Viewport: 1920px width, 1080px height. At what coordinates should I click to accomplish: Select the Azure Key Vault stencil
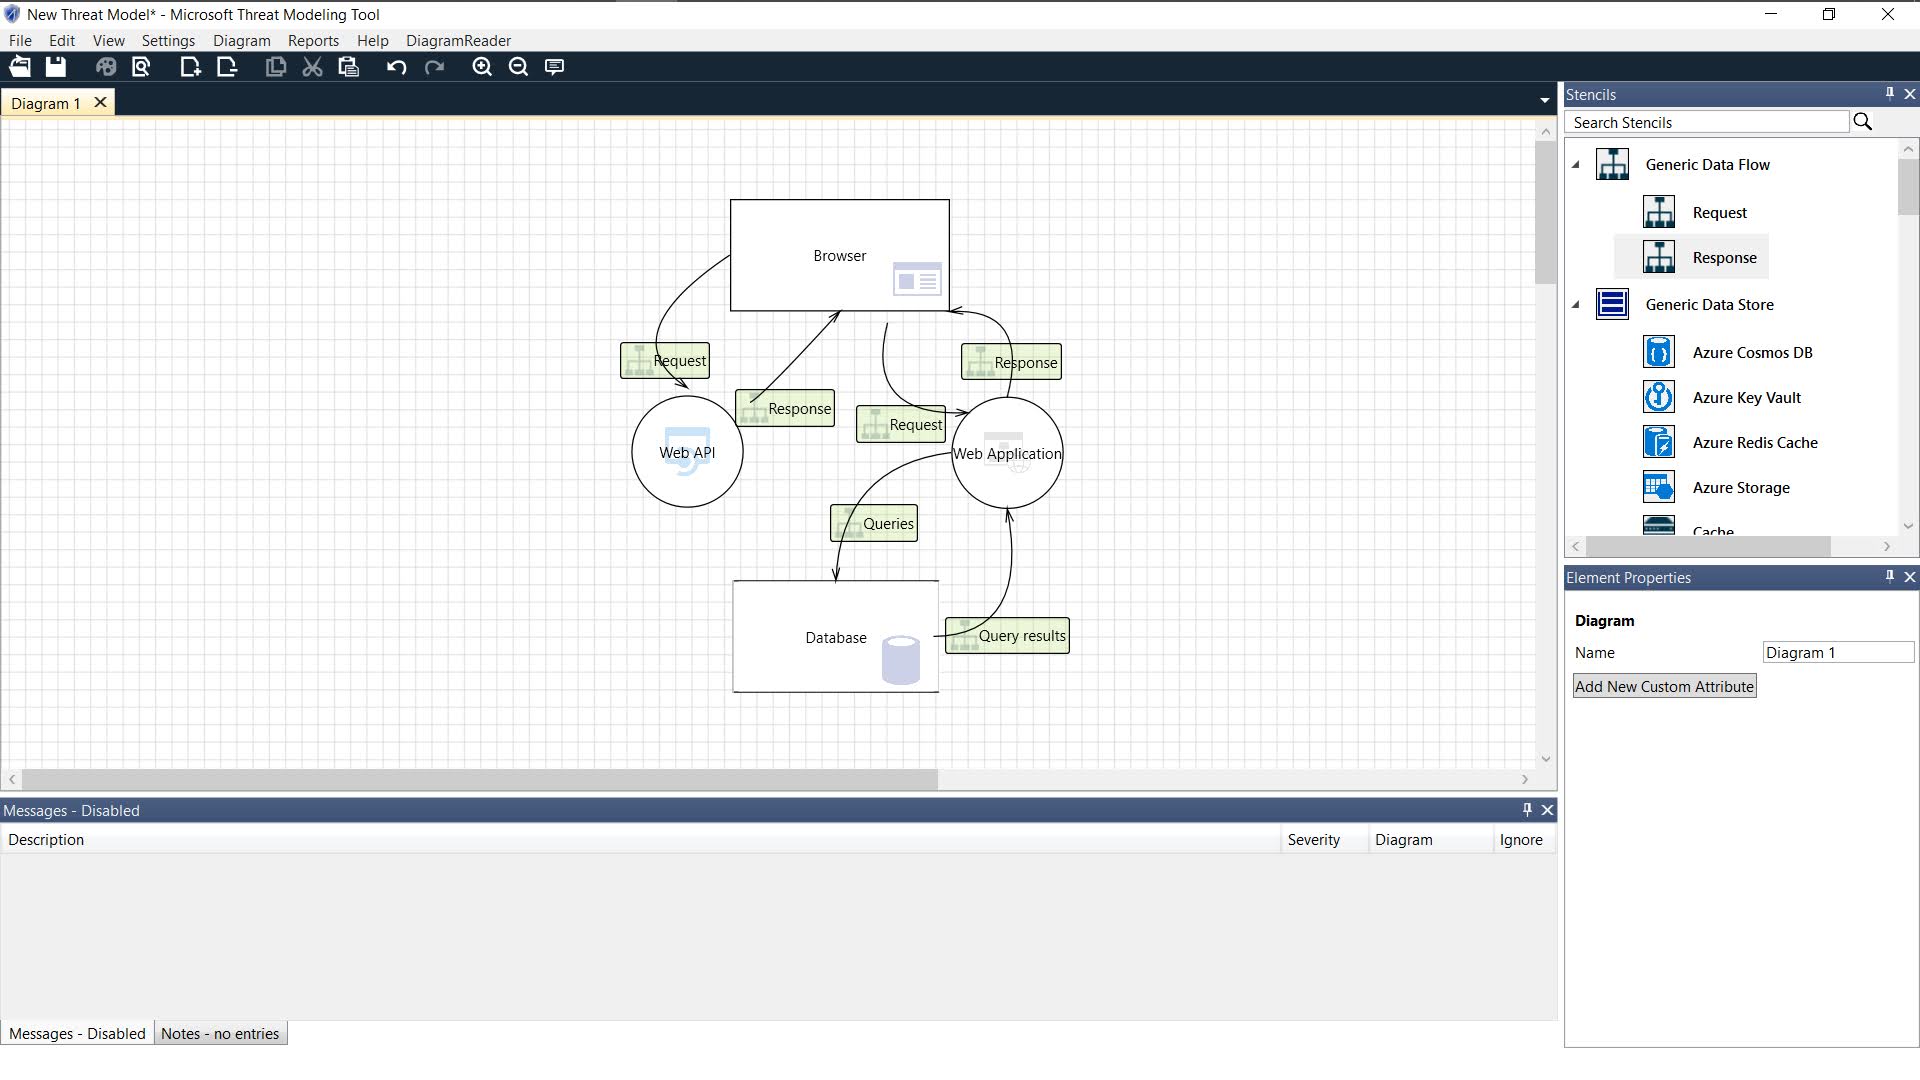[x=1746, y=398]
